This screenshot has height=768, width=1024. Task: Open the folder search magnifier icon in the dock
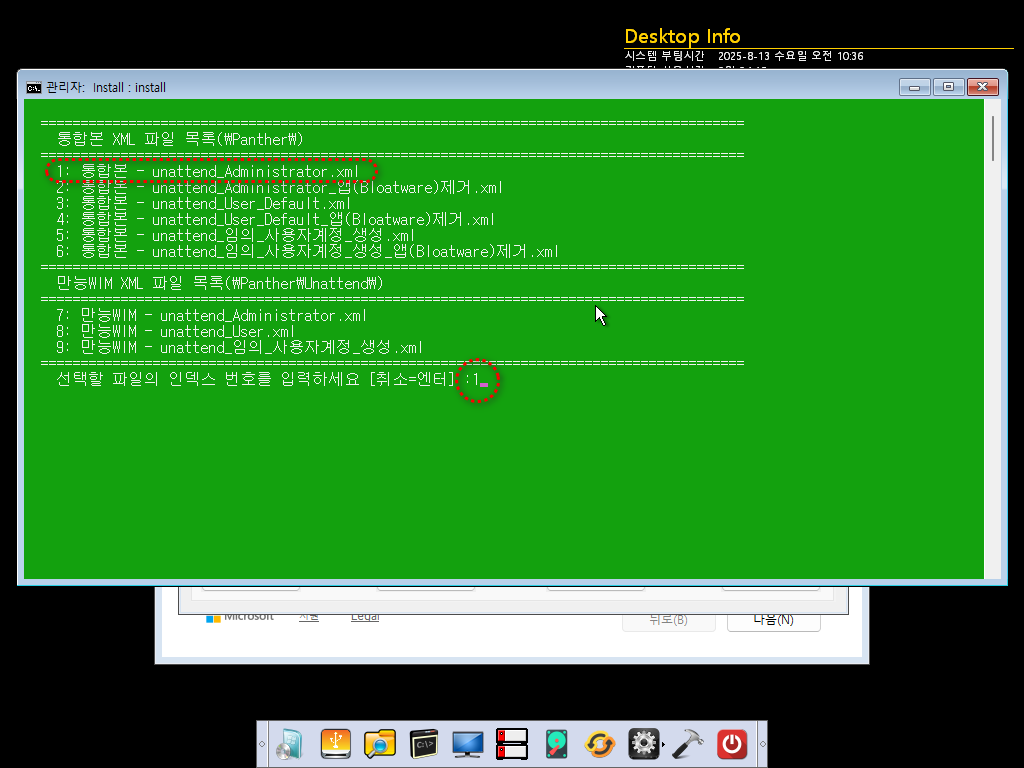tap(380, 744)
